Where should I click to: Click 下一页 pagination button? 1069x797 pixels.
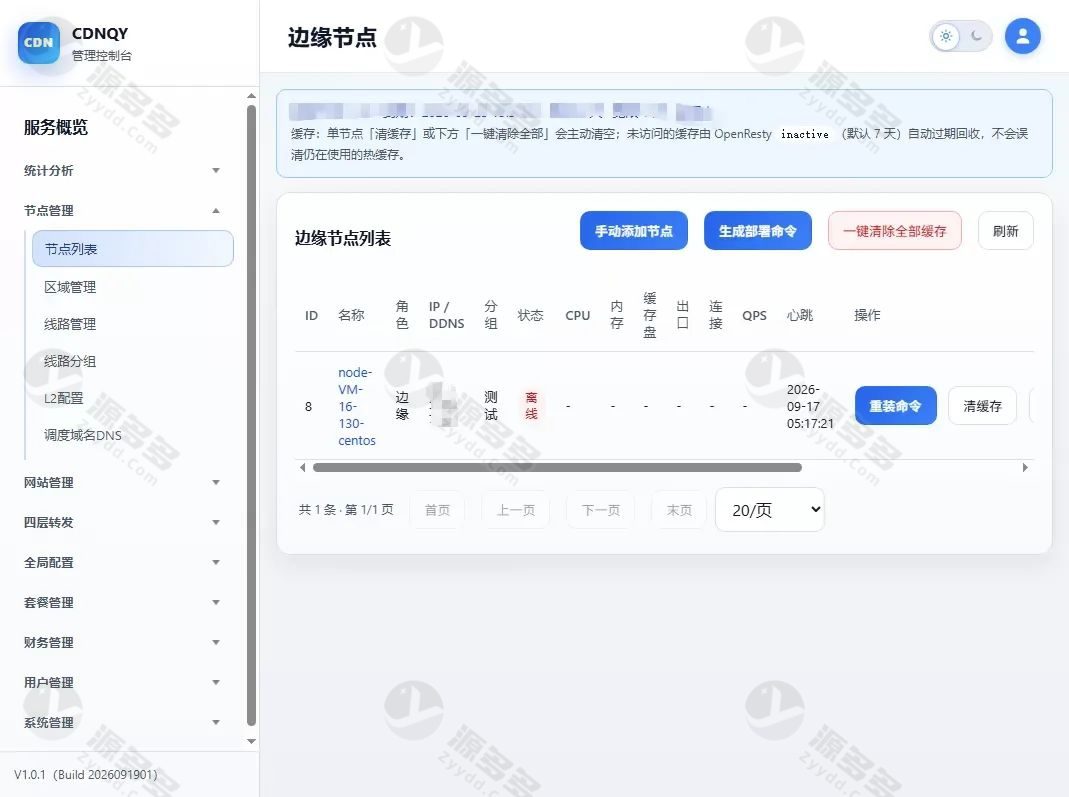point(601,510)
